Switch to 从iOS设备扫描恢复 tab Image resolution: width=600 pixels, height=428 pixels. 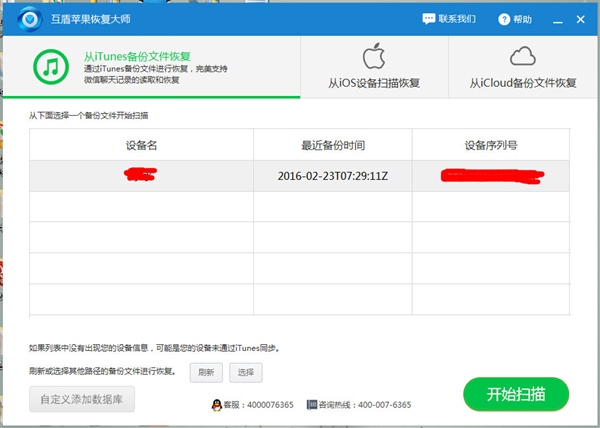click(373, 68)
